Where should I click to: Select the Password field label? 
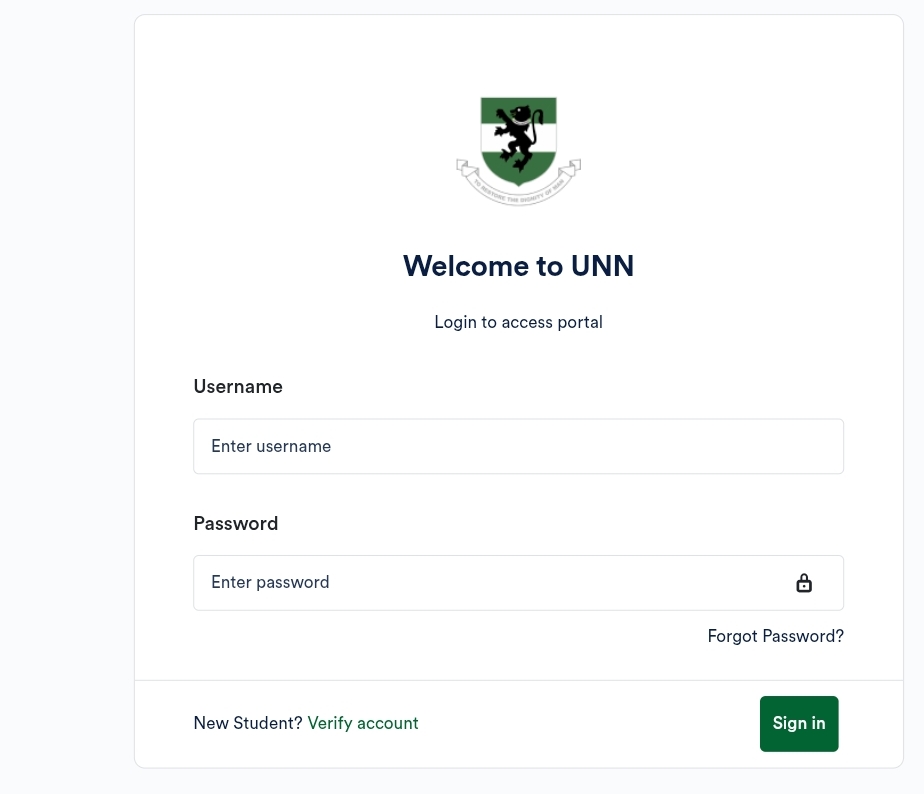[x=236, y=523]
